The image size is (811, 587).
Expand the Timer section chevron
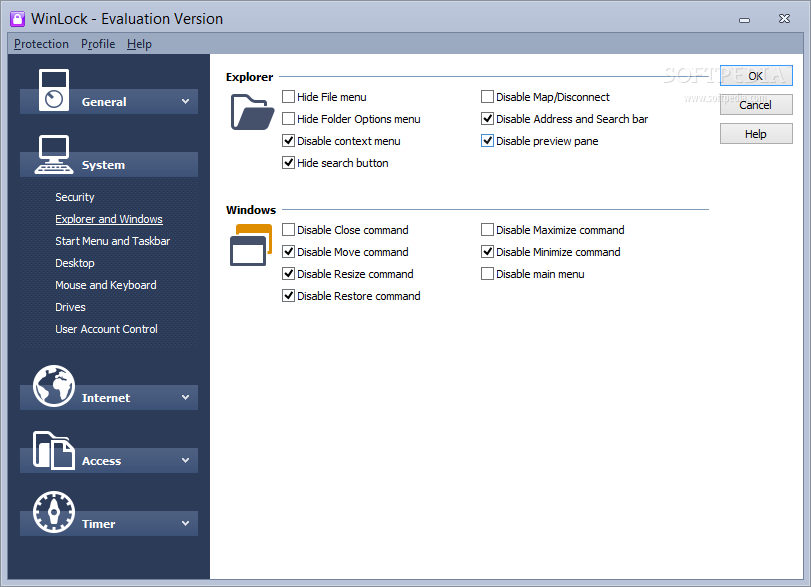[185, 523]
